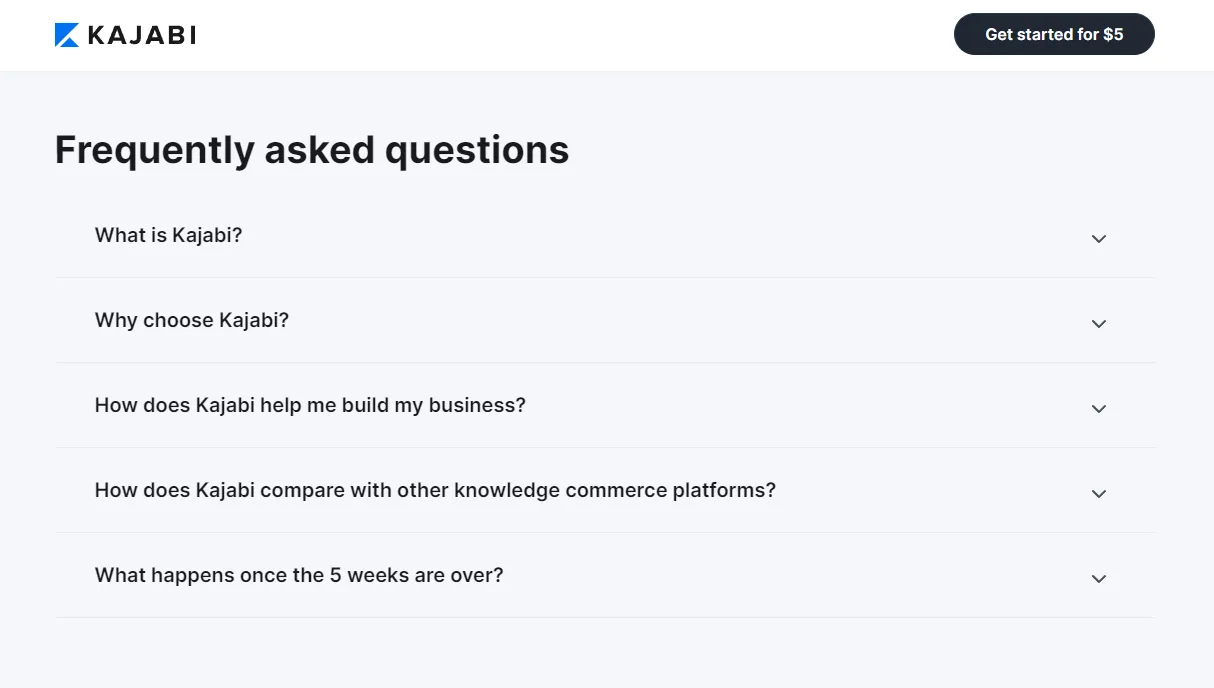Expand the chevron beside What is Kajabi?
Viewport: 1214px width, 688px height.
tap(1099, 239)
